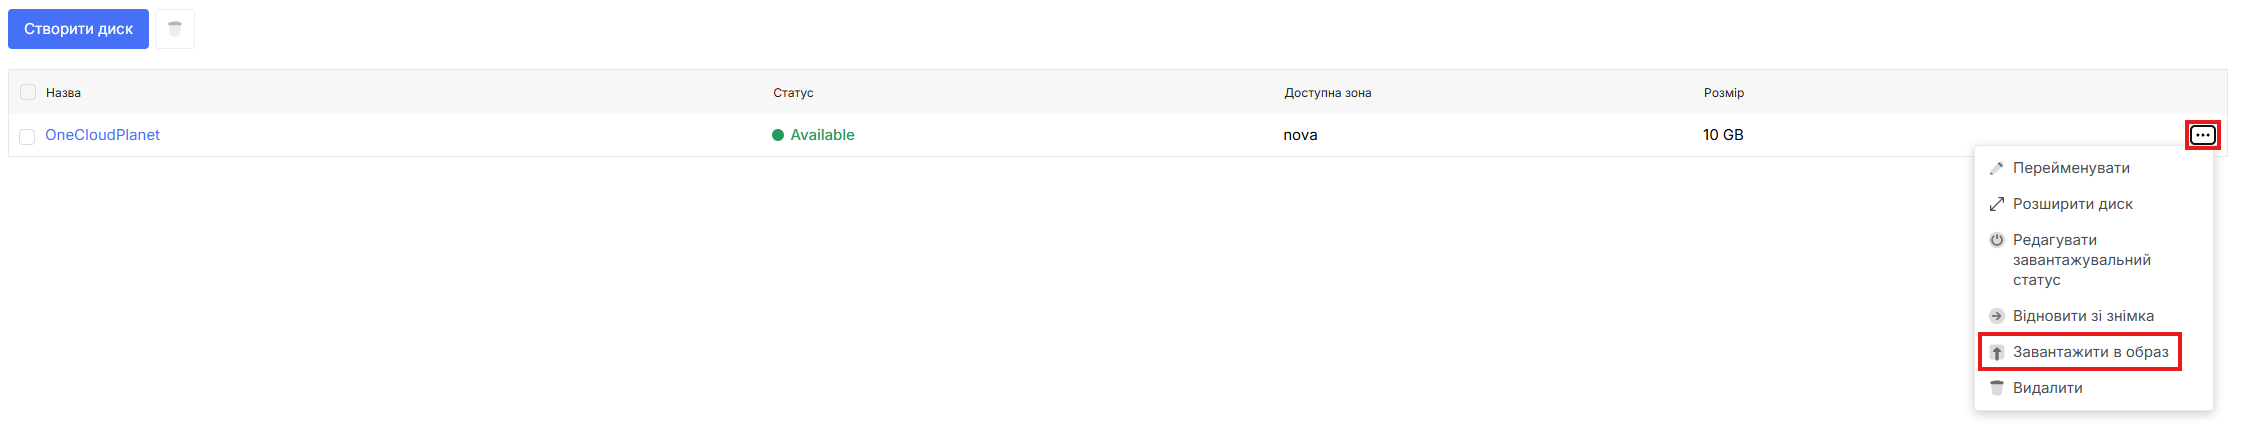Screen dimensions: 2242x440
Task: Toggle the select-all checkbox in table header
Action: [x=28, y=92]
